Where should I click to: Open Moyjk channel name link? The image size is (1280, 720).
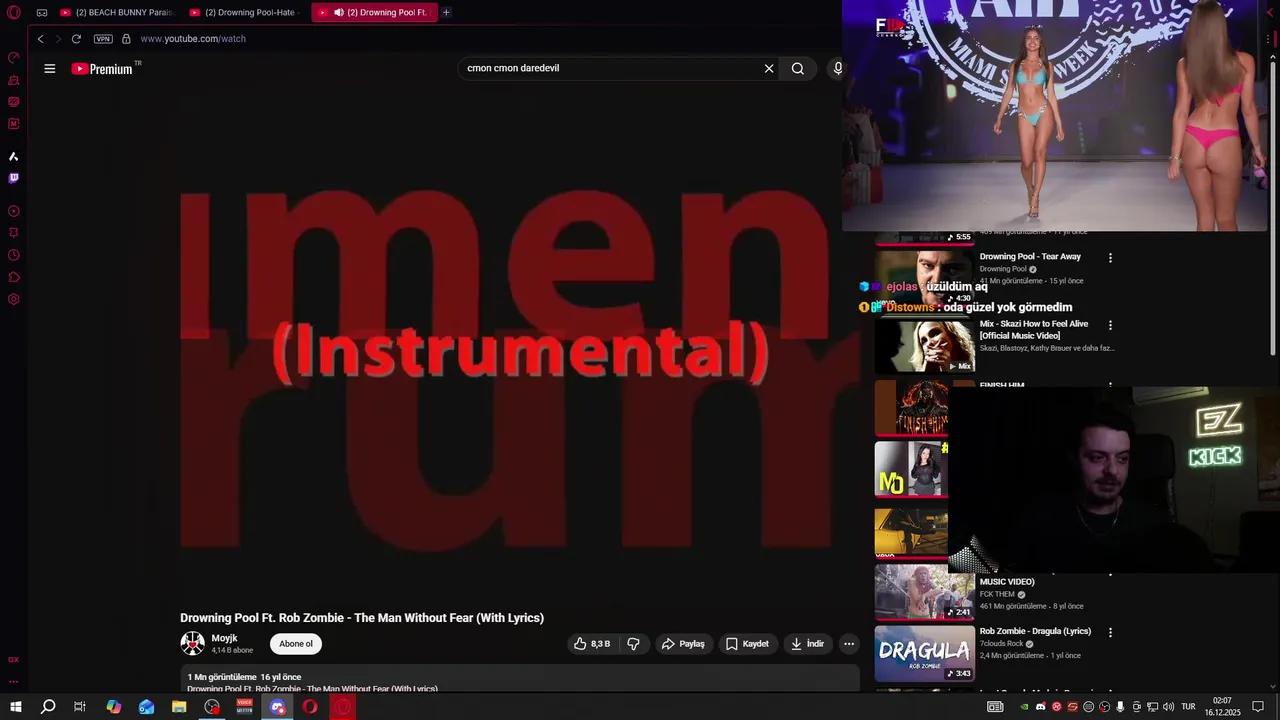pyautogui.click(x=224, y=638)
